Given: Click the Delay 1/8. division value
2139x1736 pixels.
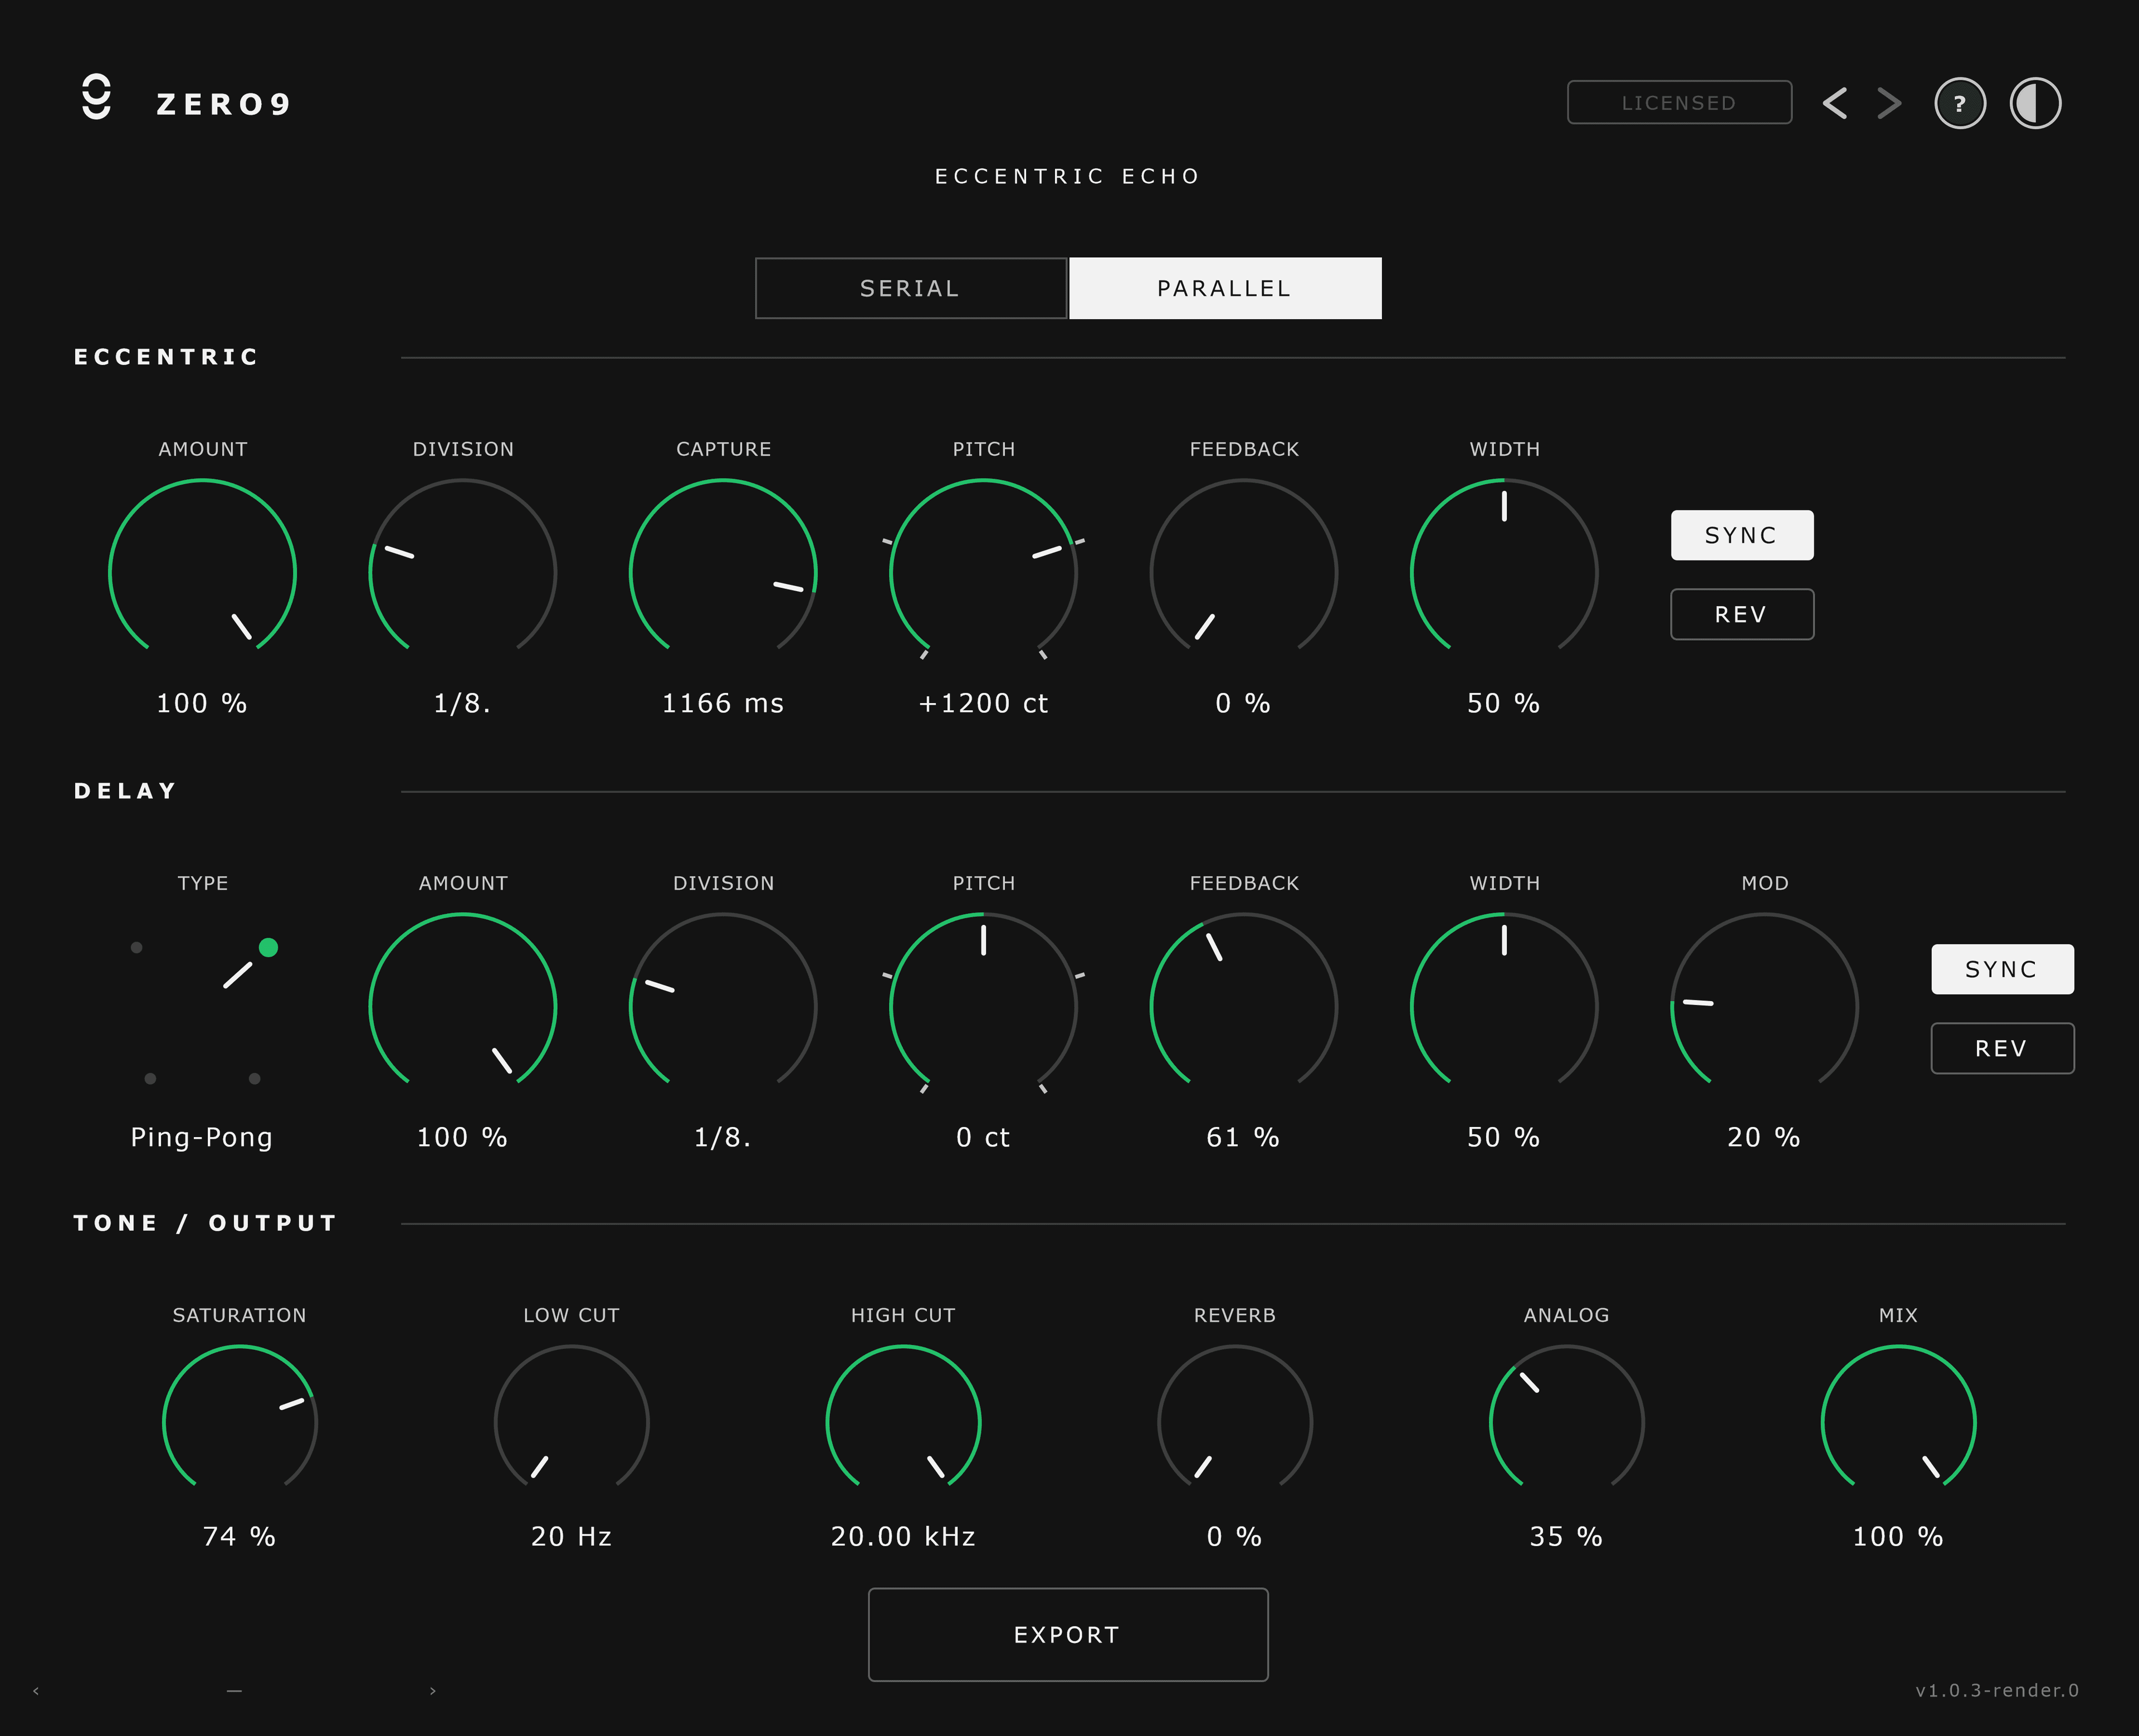Looking at the screenshot, I should (723, 1137).
